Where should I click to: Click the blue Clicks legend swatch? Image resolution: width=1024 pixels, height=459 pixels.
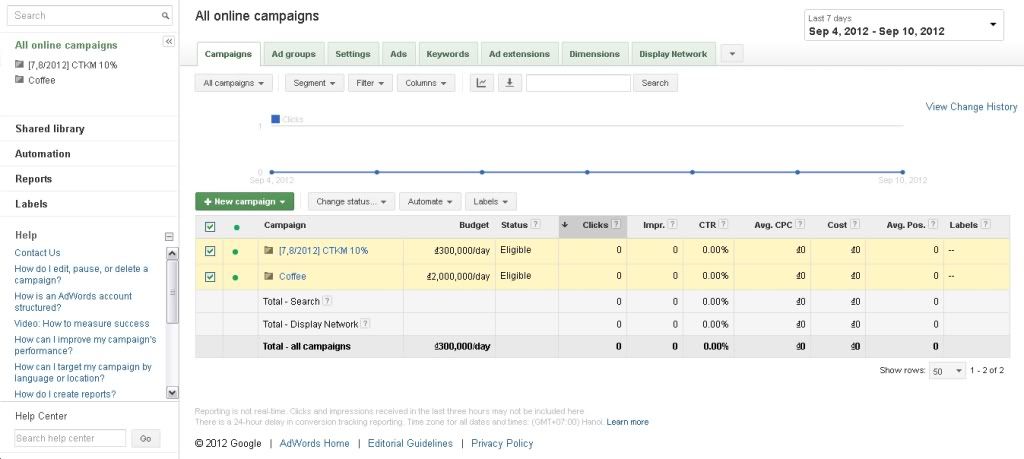[275, 119]
